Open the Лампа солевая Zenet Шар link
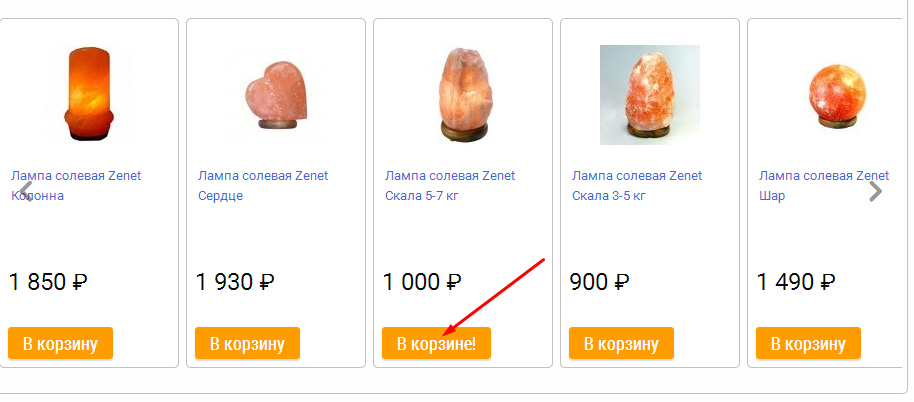This screenshot has height=402, width=914. [x=824, y=185]
